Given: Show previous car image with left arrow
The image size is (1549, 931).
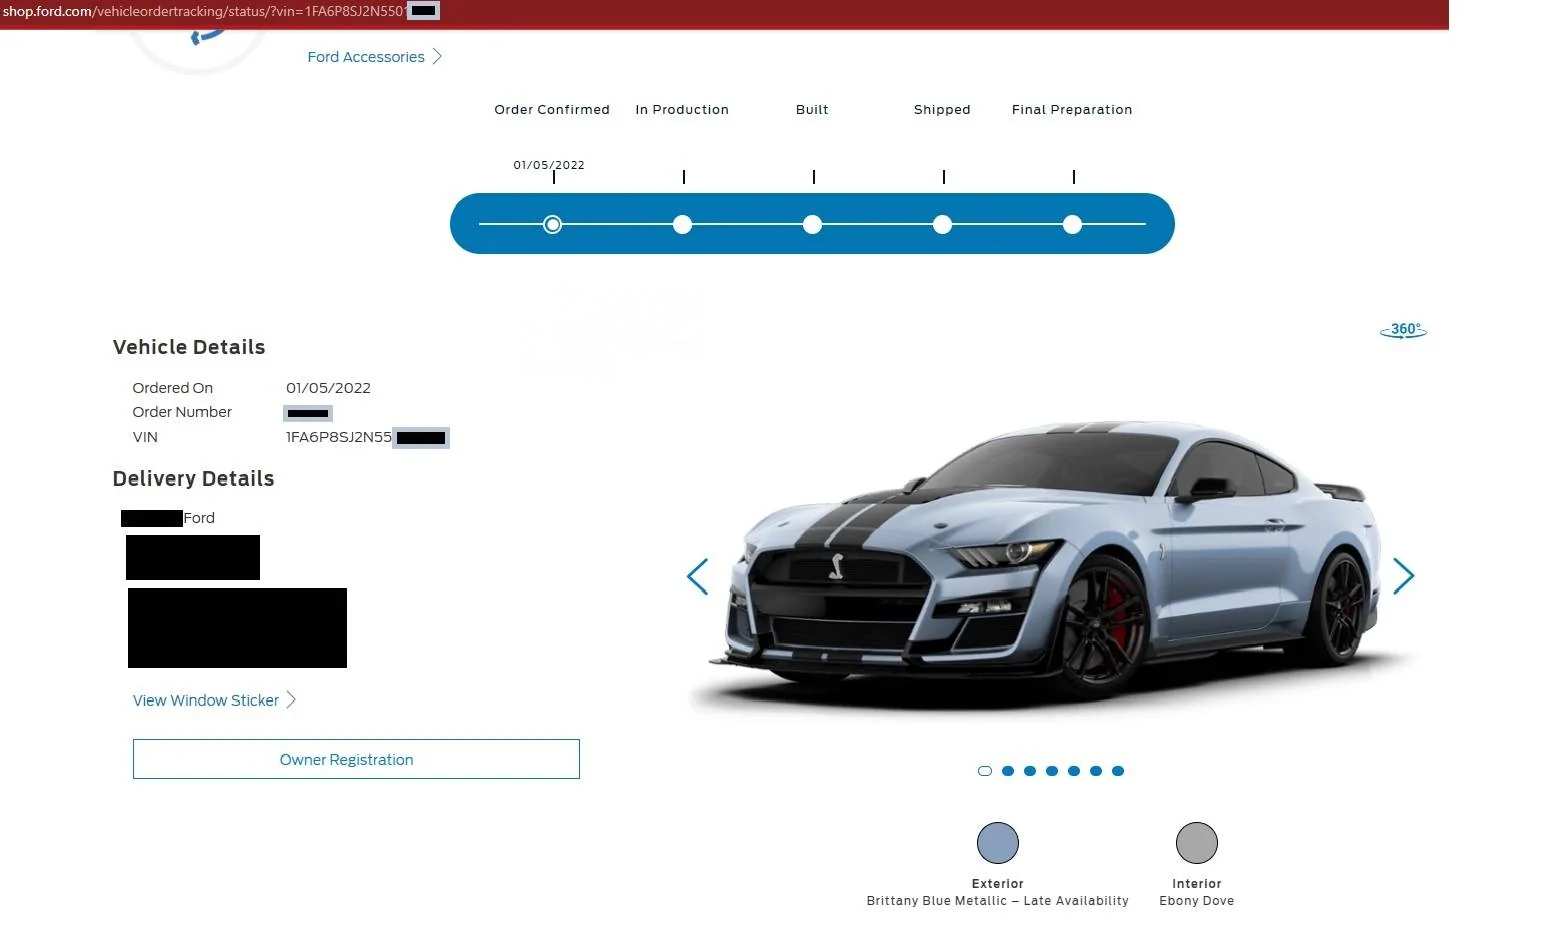Looking at the screenshot, I should tap(698, 576).
